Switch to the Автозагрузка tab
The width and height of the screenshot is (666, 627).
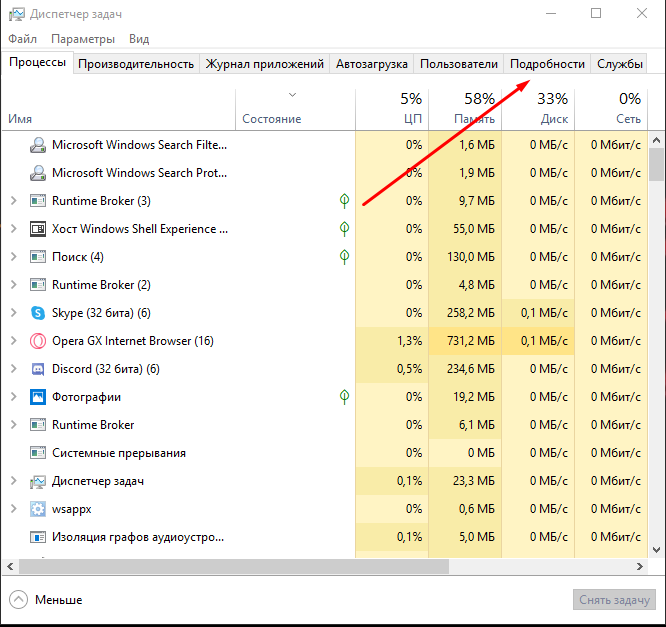pyautogui.click(x=372, y=64)
